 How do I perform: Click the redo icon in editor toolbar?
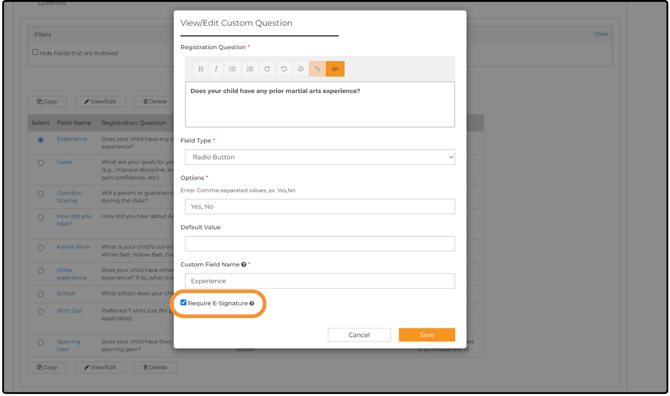click(267, 69)
